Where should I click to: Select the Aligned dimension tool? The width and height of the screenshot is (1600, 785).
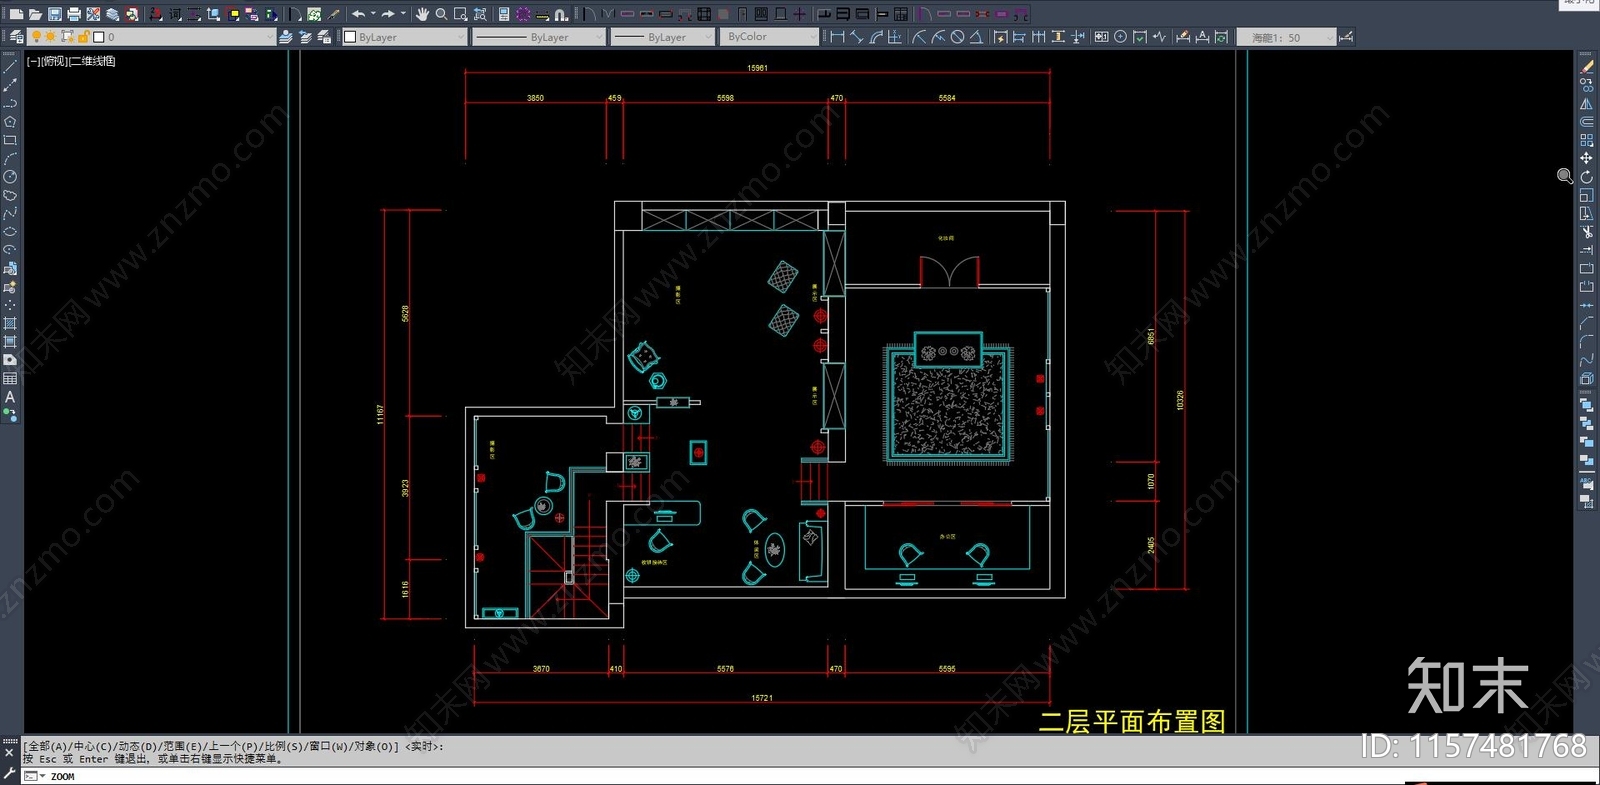[x=856, y=37]
